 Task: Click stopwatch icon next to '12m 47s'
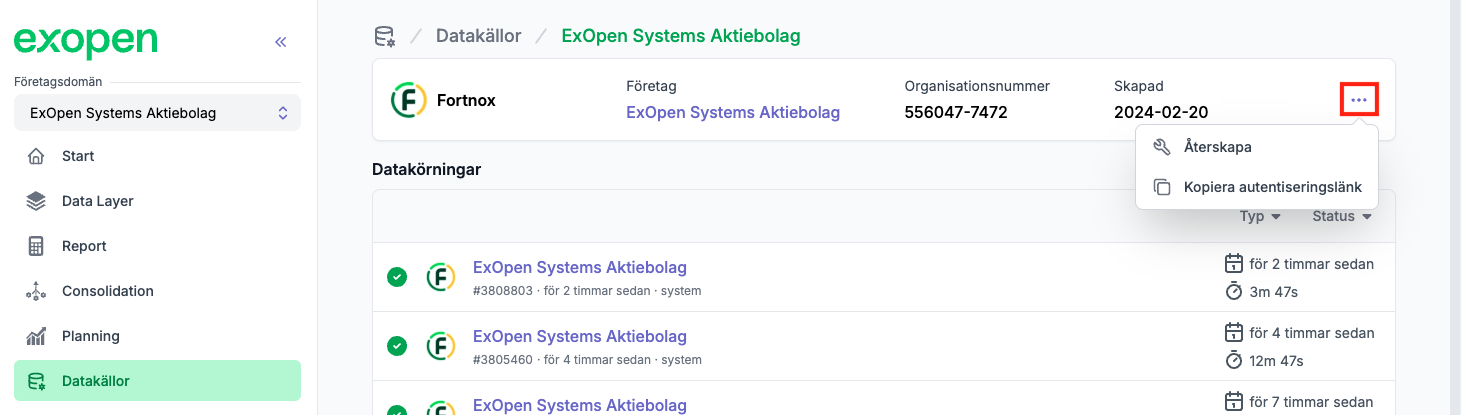[1234, 359]
